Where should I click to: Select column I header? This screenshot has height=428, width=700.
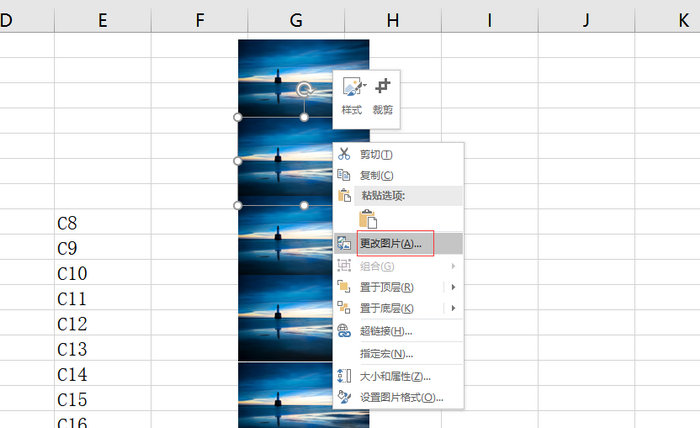tap(490, 20)
